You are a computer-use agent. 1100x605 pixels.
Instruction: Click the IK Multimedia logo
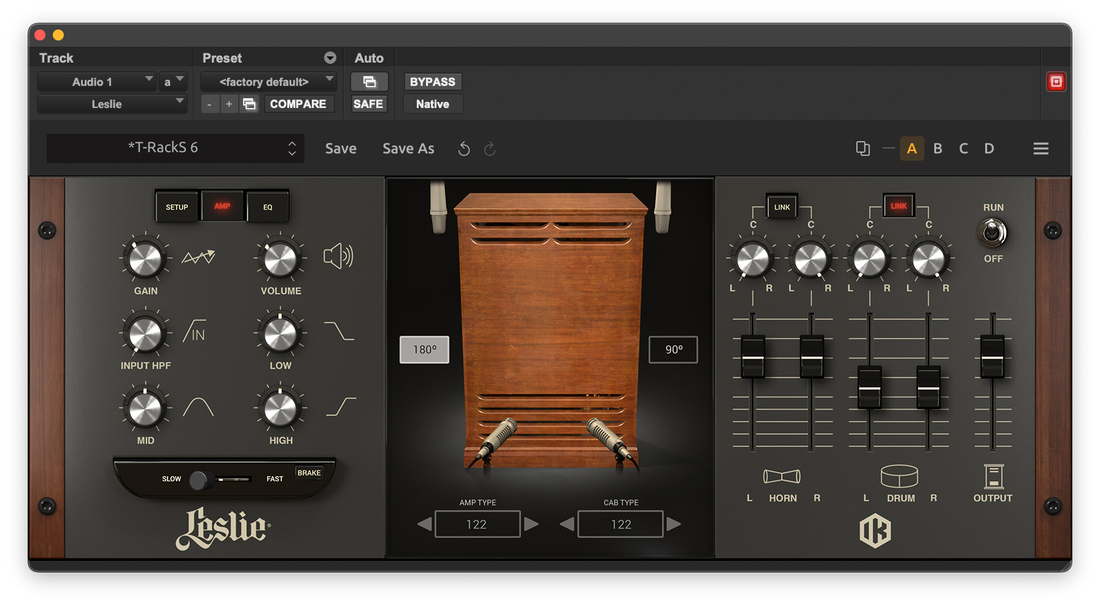coord(875,531)
